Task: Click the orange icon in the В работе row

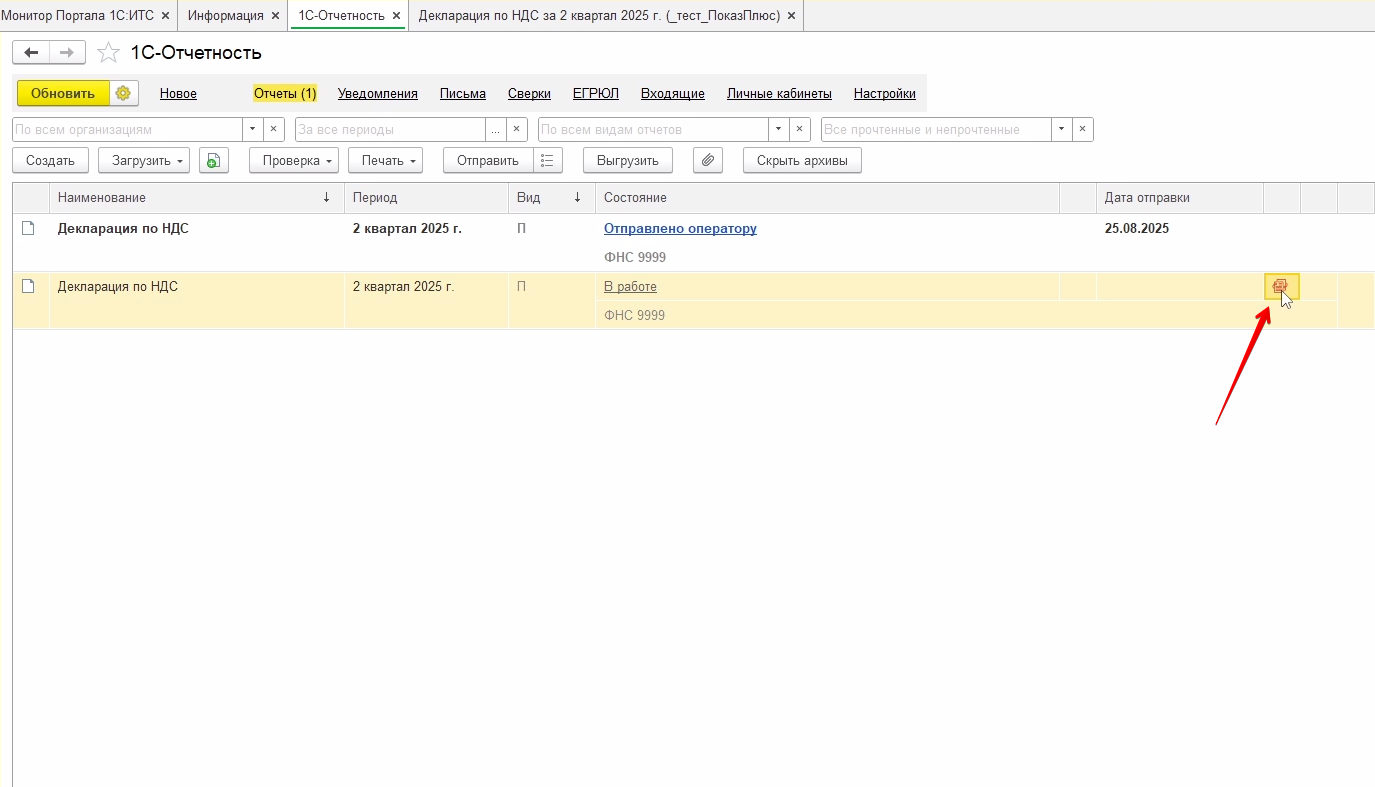Action: pyautogui.click(x=1280, y=287)
